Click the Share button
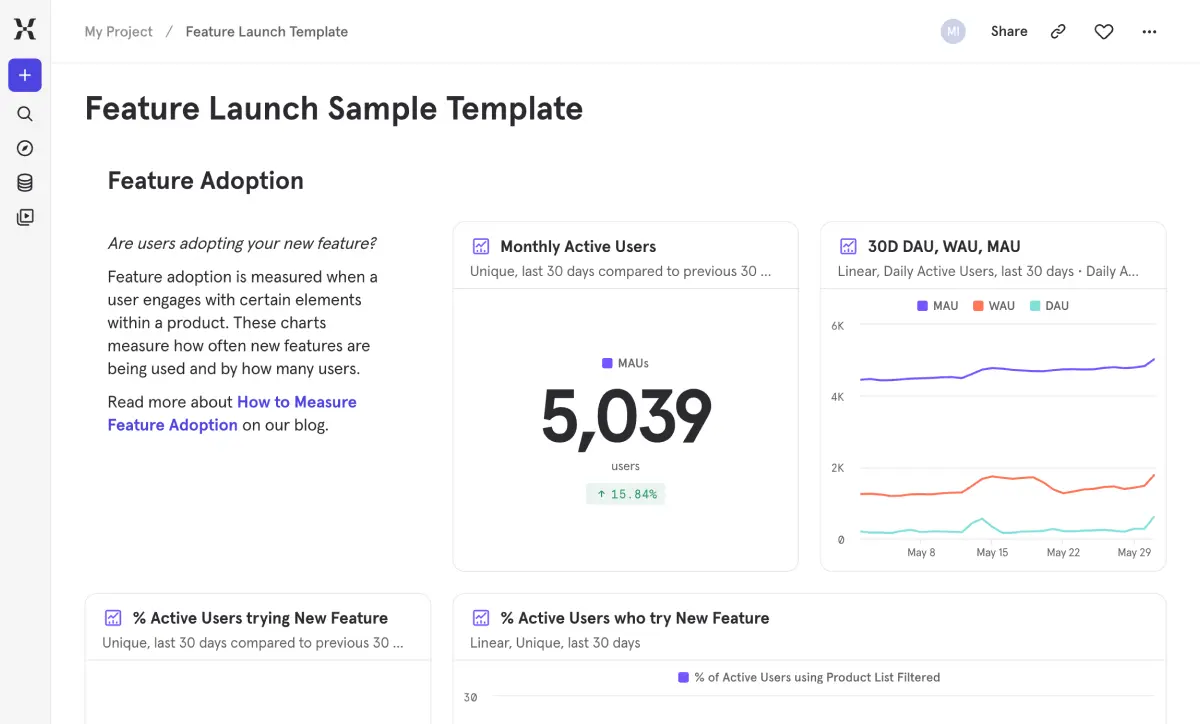 point(1009,32)
